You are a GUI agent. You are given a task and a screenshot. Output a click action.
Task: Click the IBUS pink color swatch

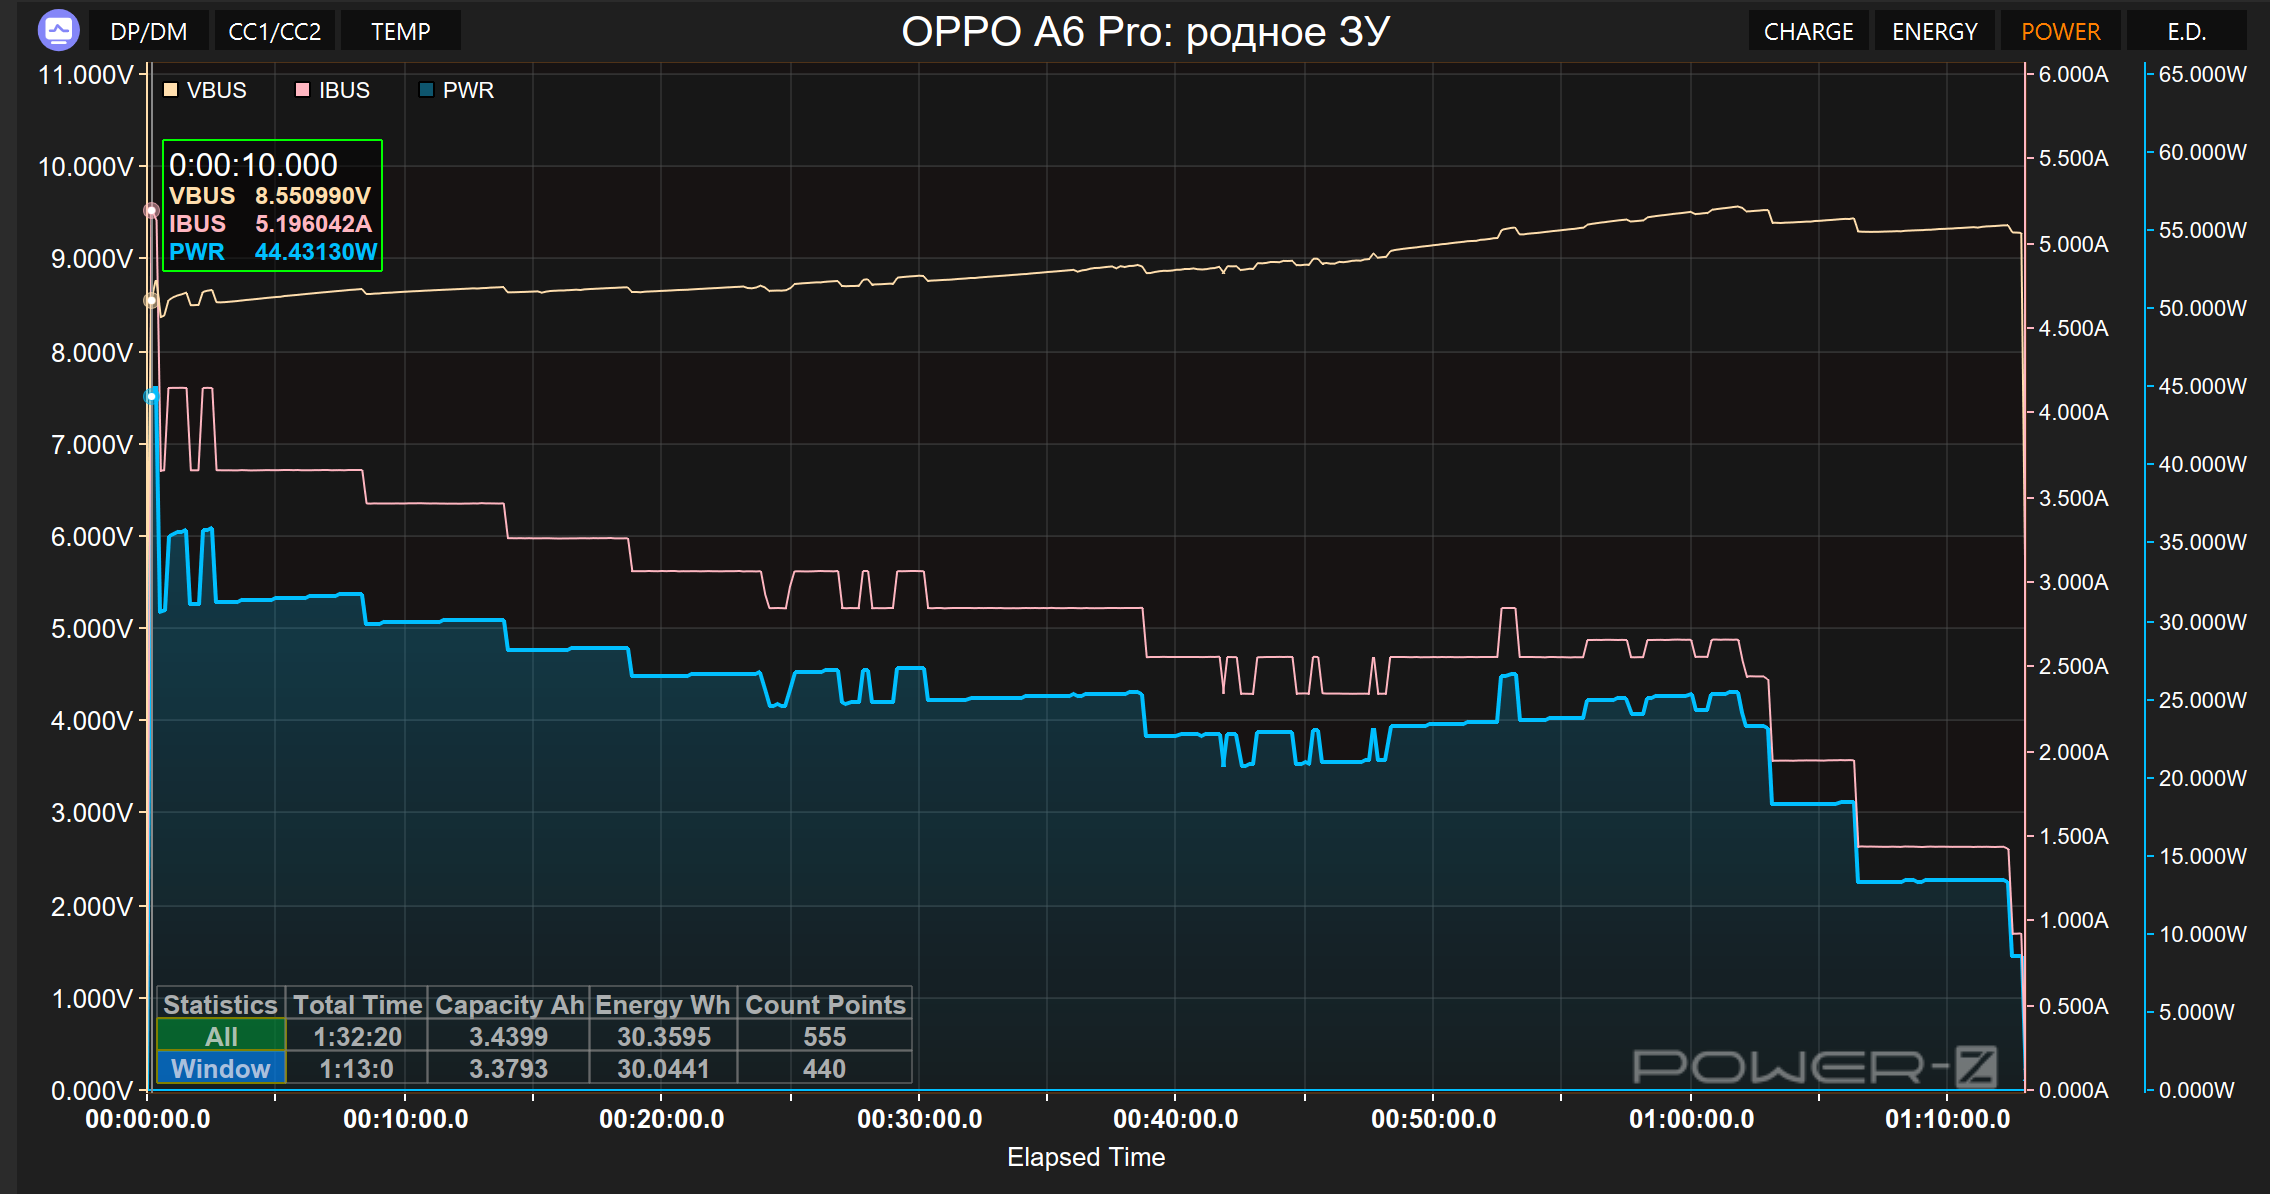(x=303, y=90)
